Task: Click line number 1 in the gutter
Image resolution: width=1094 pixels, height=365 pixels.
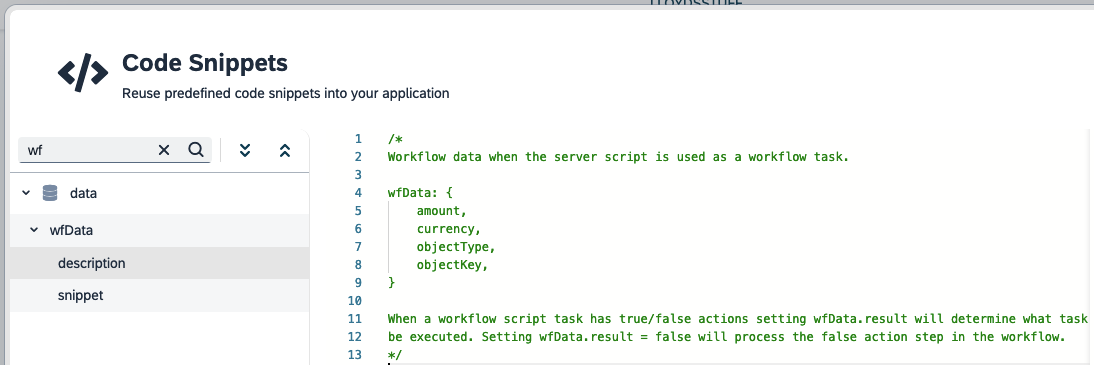Action: point(358,139)
